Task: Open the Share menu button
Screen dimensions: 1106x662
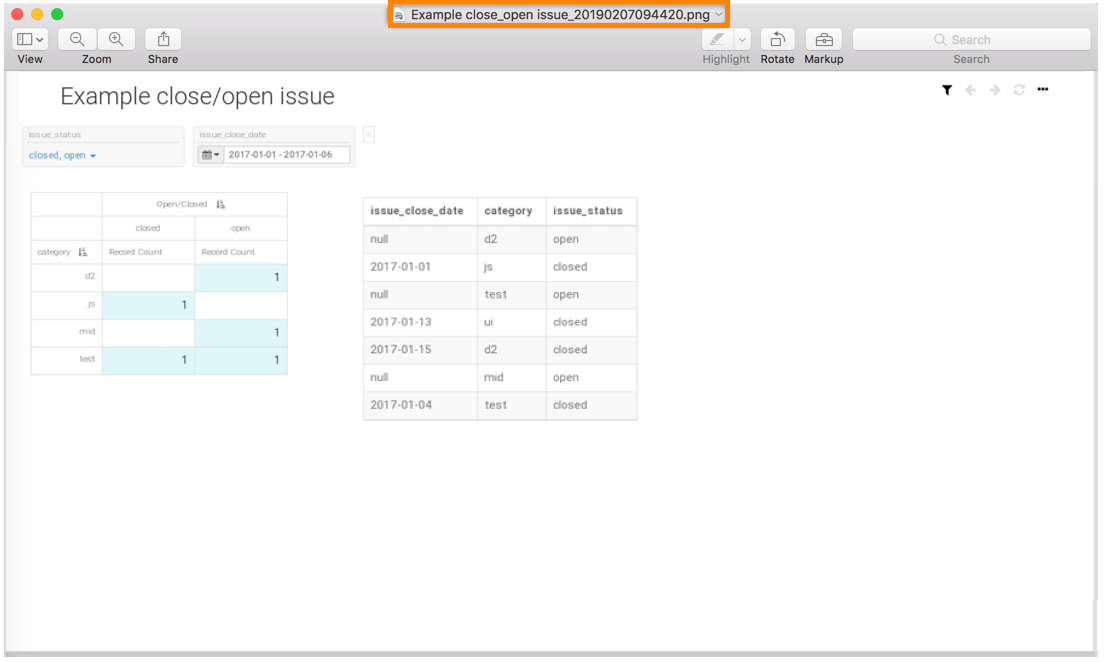Action: tap(163, 39)
